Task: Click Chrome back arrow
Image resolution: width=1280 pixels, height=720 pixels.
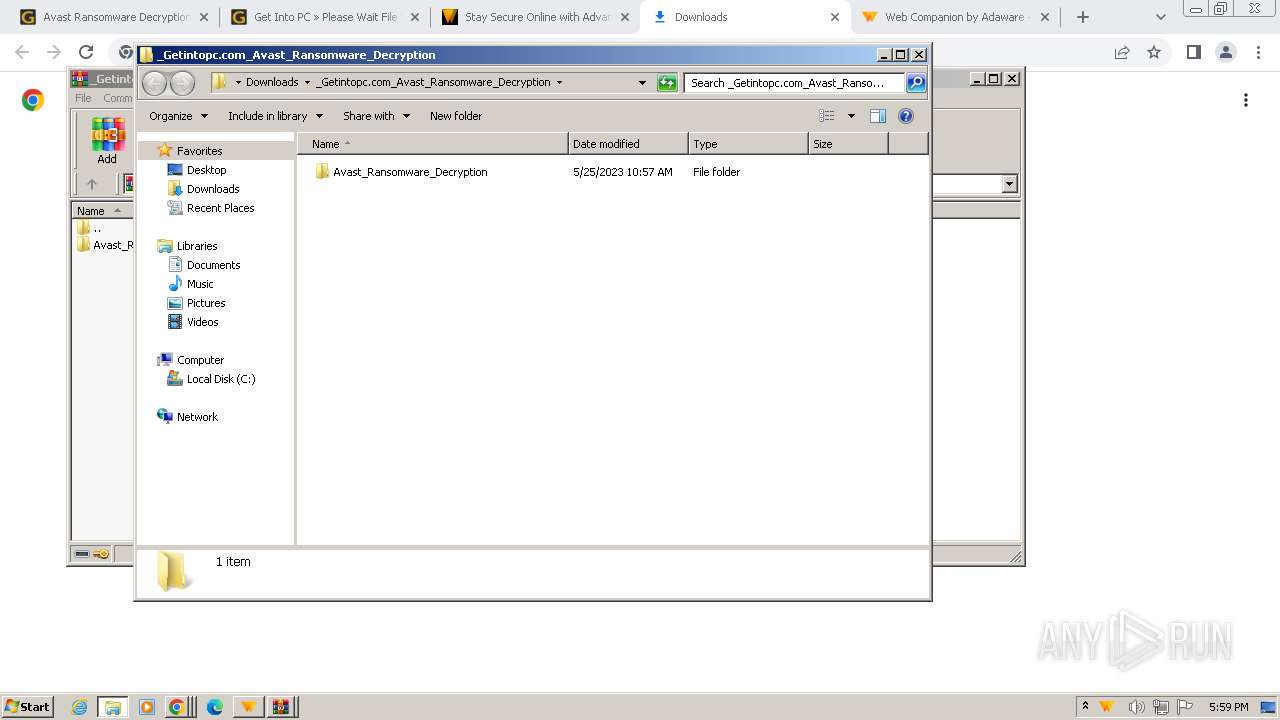Action: [22, 52]
